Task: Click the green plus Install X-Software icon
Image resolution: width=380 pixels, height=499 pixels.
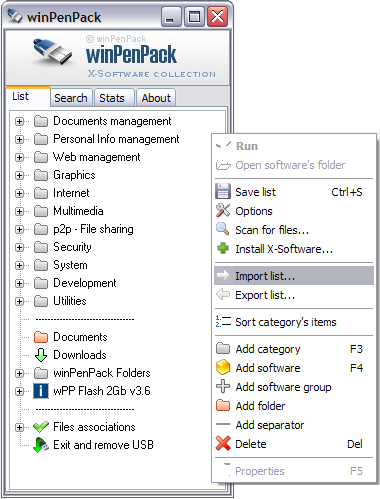Action: (x=223, y=248)
